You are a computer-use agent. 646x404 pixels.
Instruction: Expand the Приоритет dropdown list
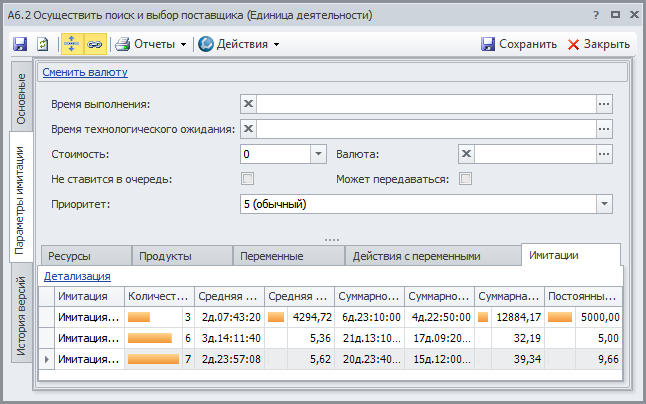tap(603, 204)
